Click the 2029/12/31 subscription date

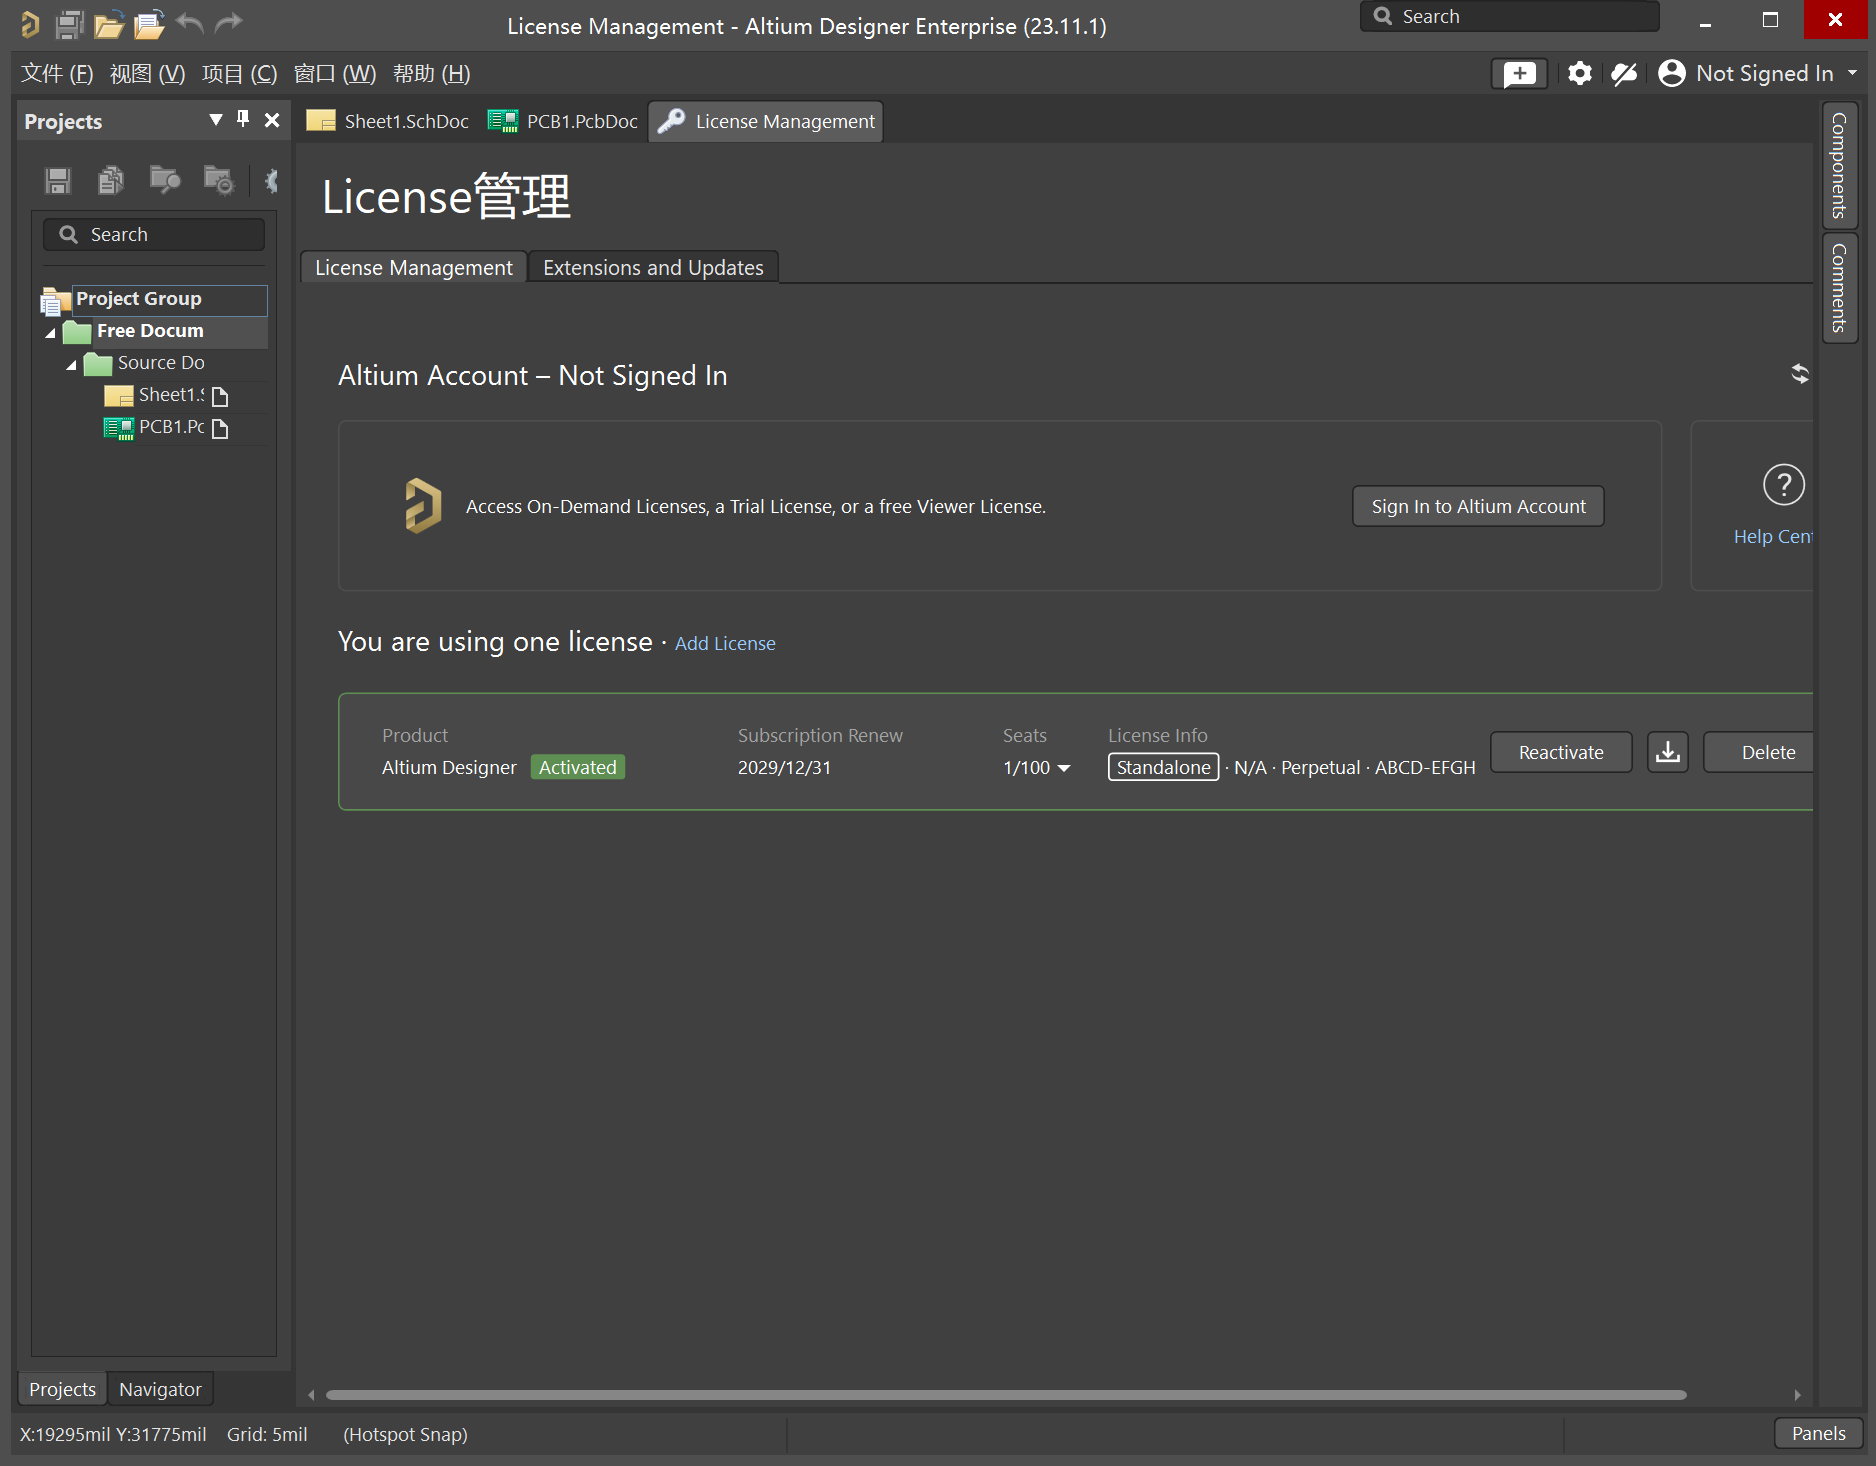(x=784, y=768)
